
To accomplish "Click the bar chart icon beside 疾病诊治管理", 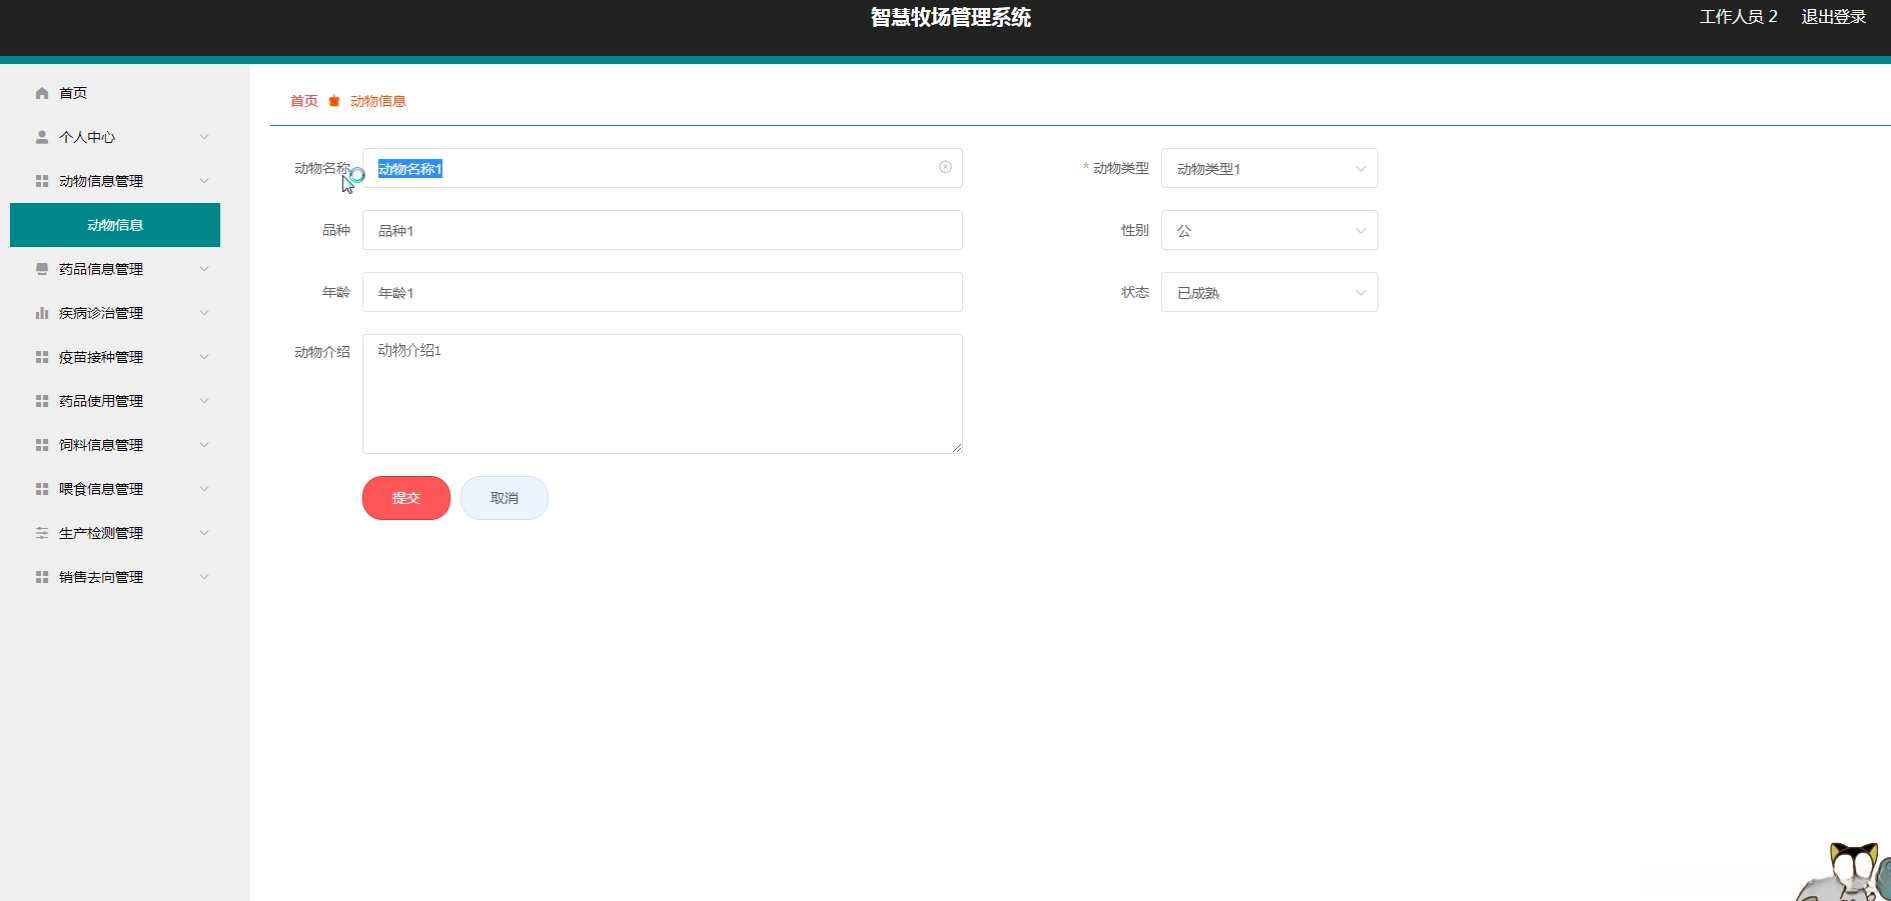I will tap(42, 313).
